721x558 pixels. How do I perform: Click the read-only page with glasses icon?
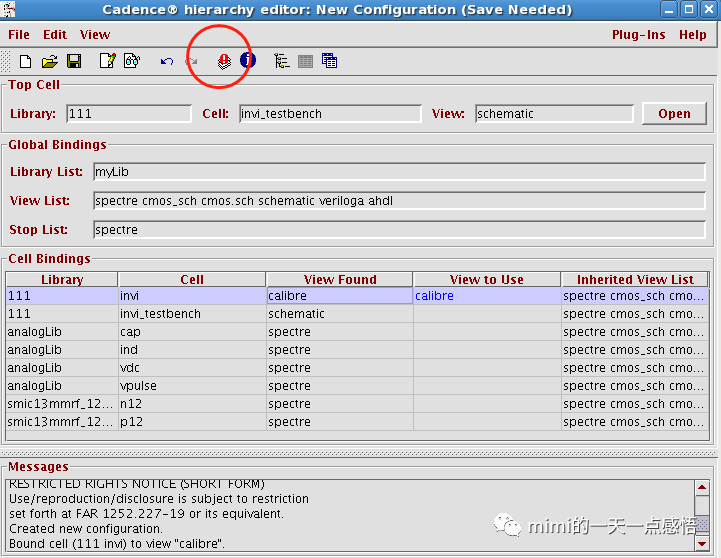click(x=132, y=61)
